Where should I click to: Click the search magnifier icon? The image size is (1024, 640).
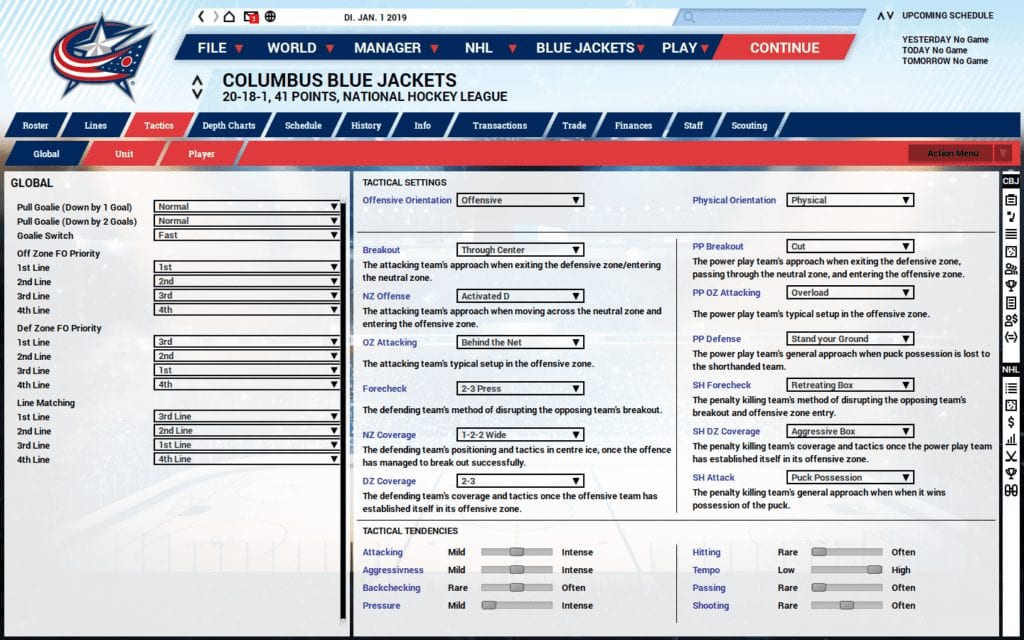[688, 17]
